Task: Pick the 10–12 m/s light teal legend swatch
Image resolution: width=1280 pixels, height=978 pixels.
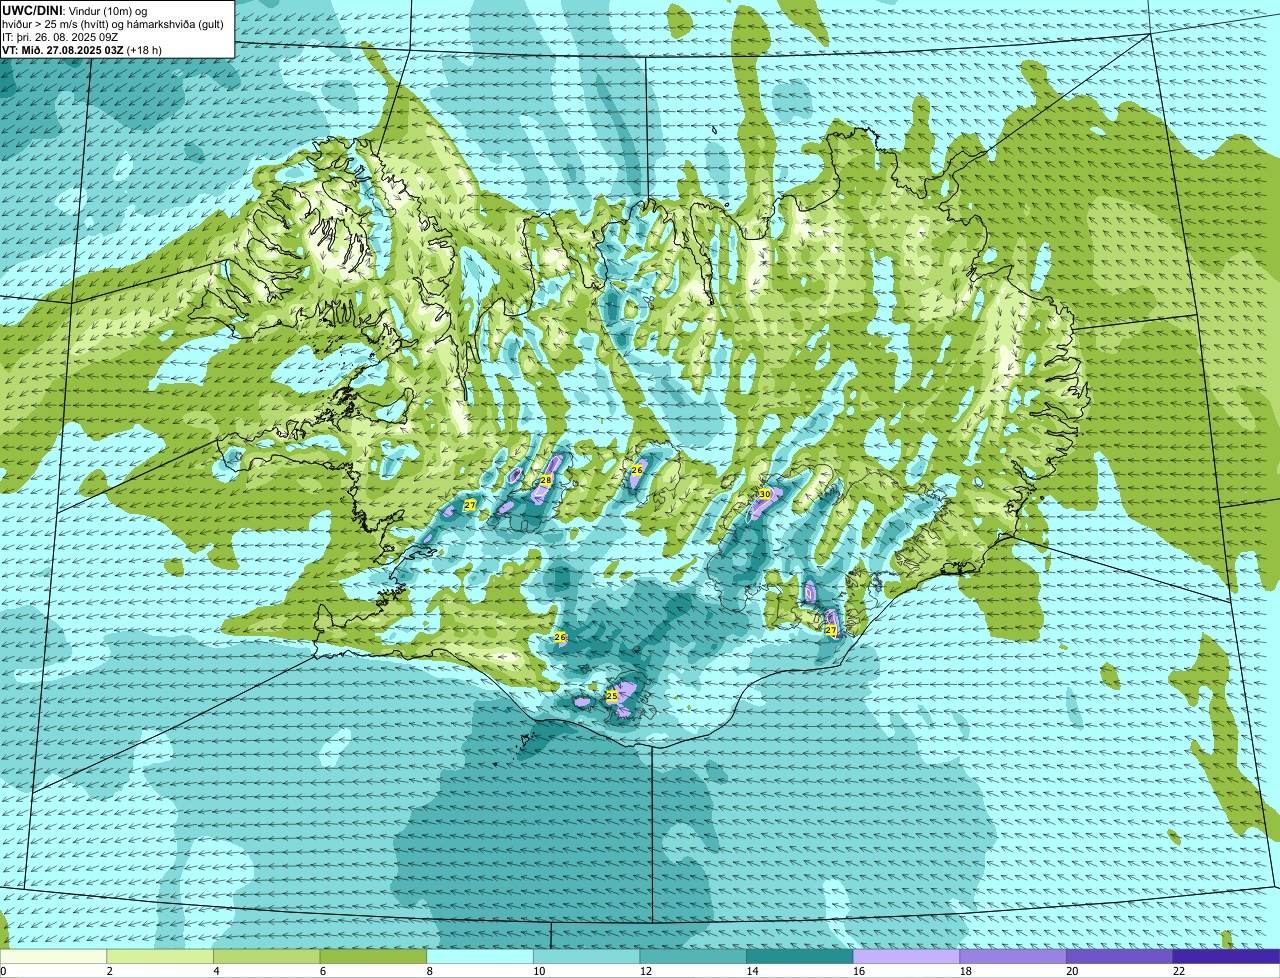Action: pyautogui.click(x=586, y=956)
